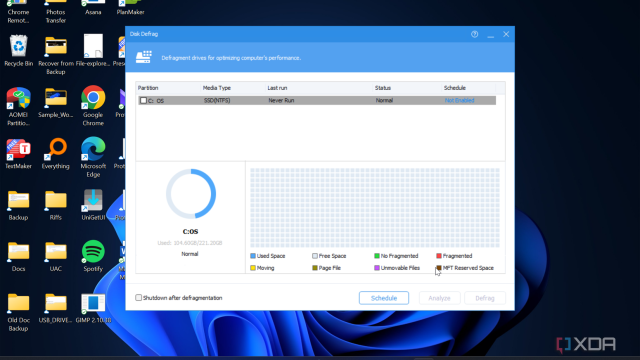Click the Partition column header
Screen dimensions: 640x360
[x=168, y=88]
